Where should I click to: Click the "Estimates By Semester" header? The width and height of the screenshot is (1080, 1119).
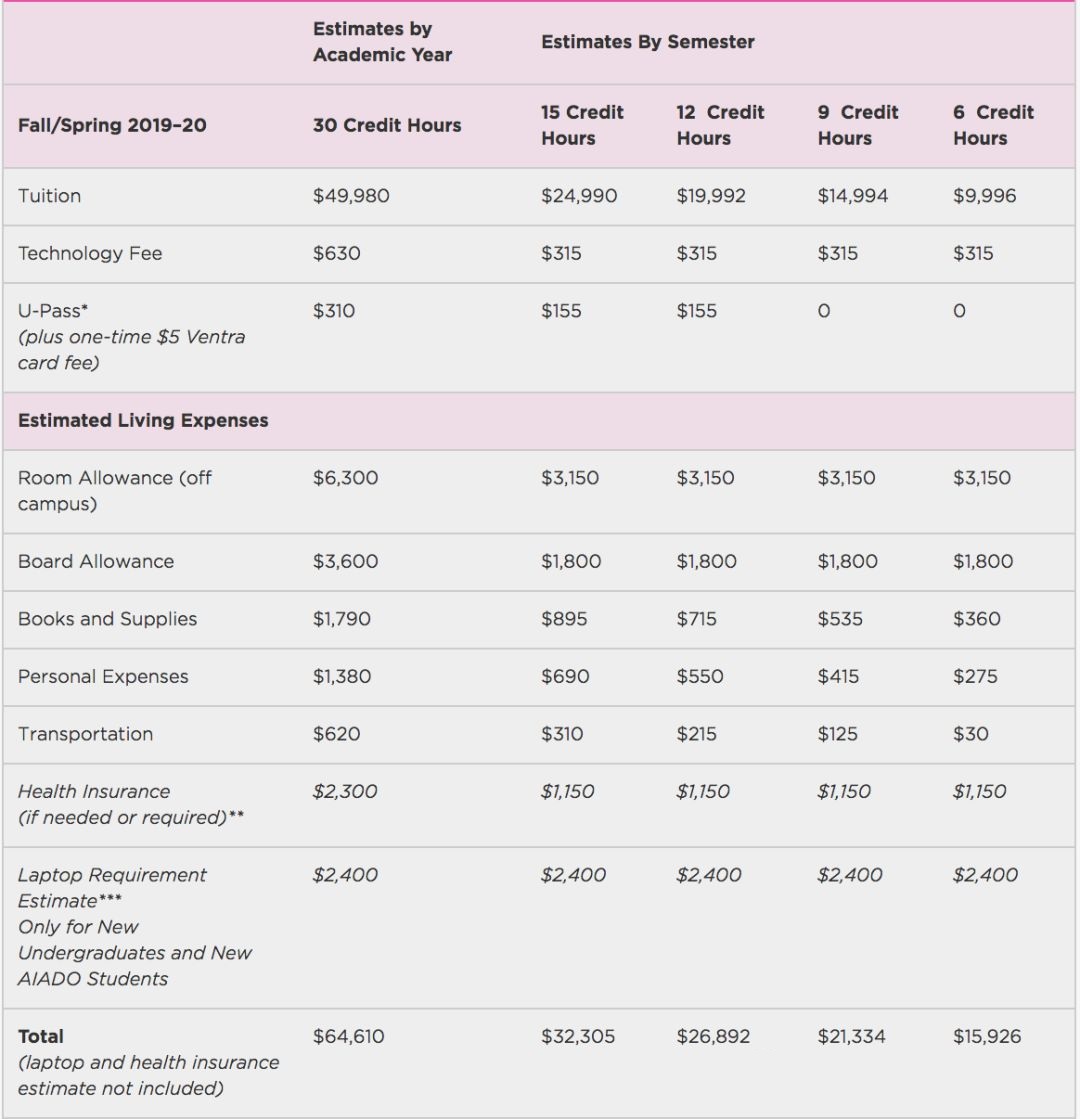click(647, 42)
